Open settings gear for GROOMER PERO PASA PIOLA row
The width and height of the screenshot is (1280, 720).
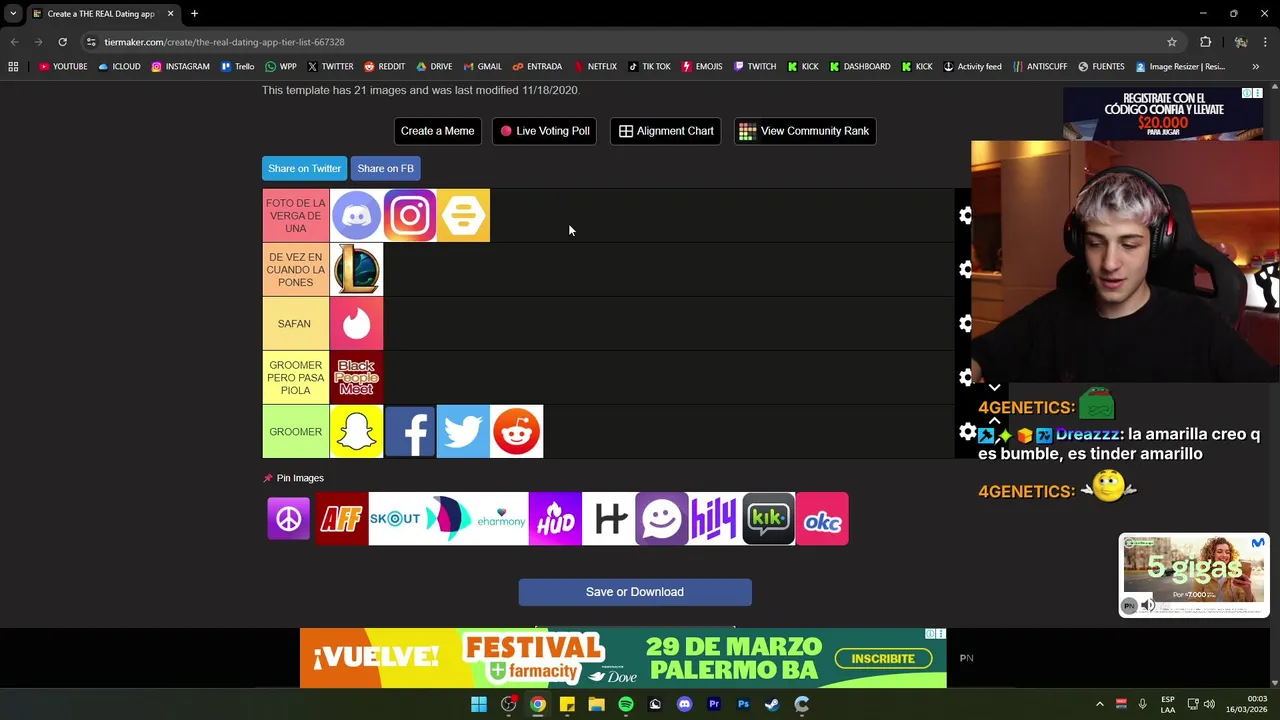click(966, 378)
